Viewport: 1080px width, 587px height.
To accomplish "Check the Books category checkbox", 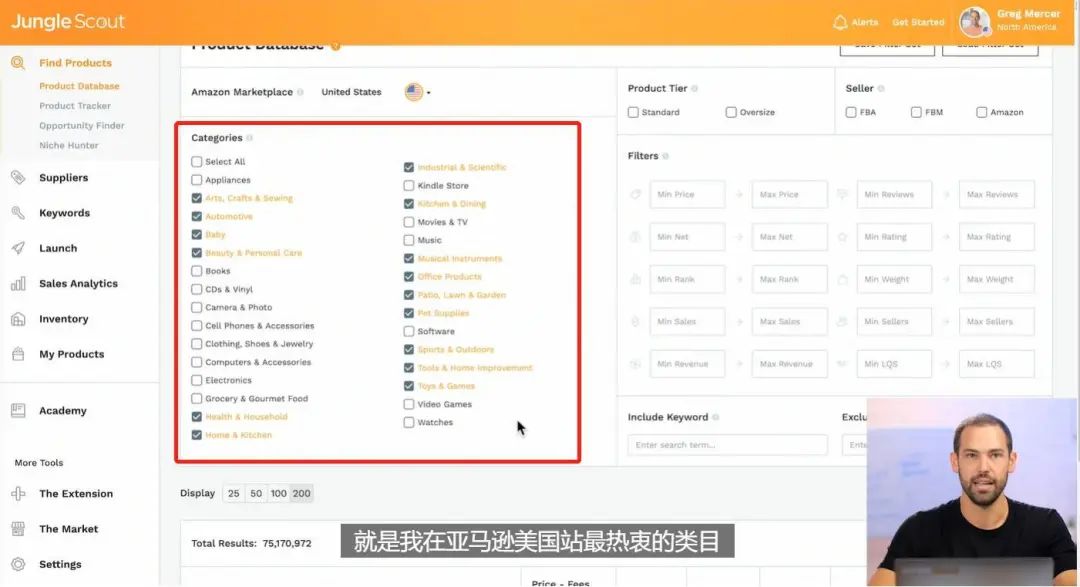I will coord(196,271).
